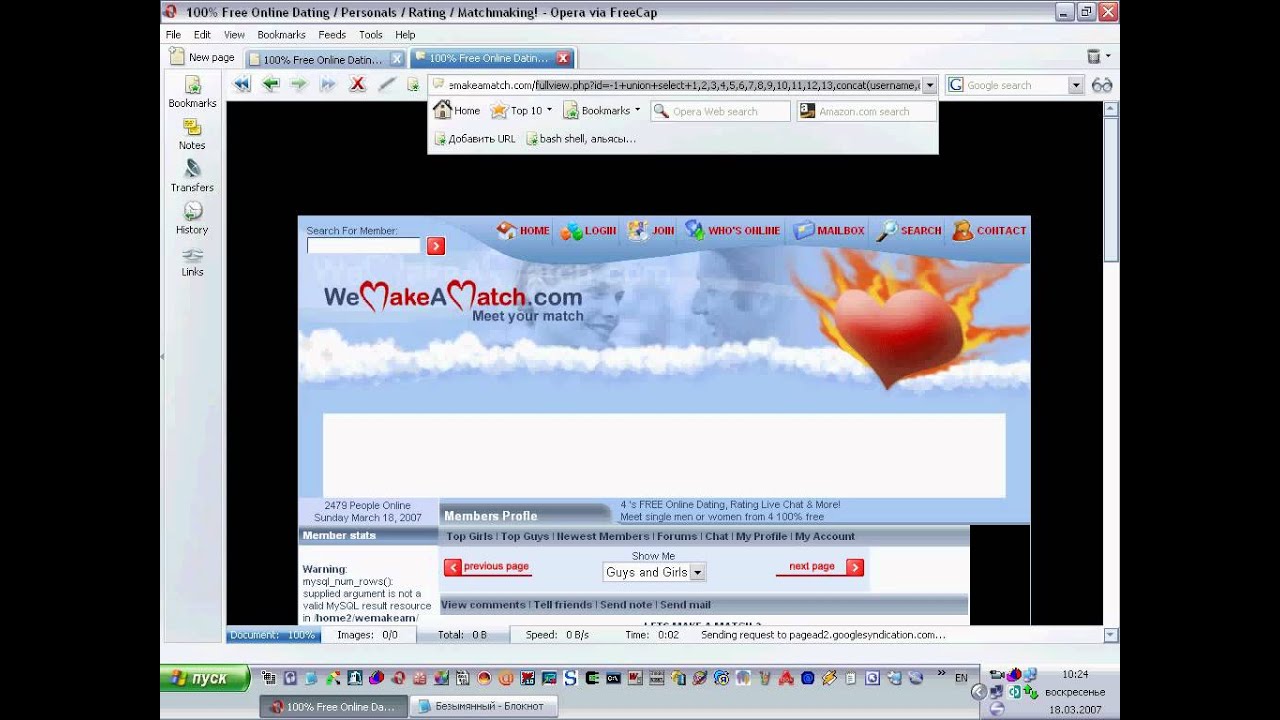Open the CONTACT navigation item
1280x720 pixels.
[989, 231]
